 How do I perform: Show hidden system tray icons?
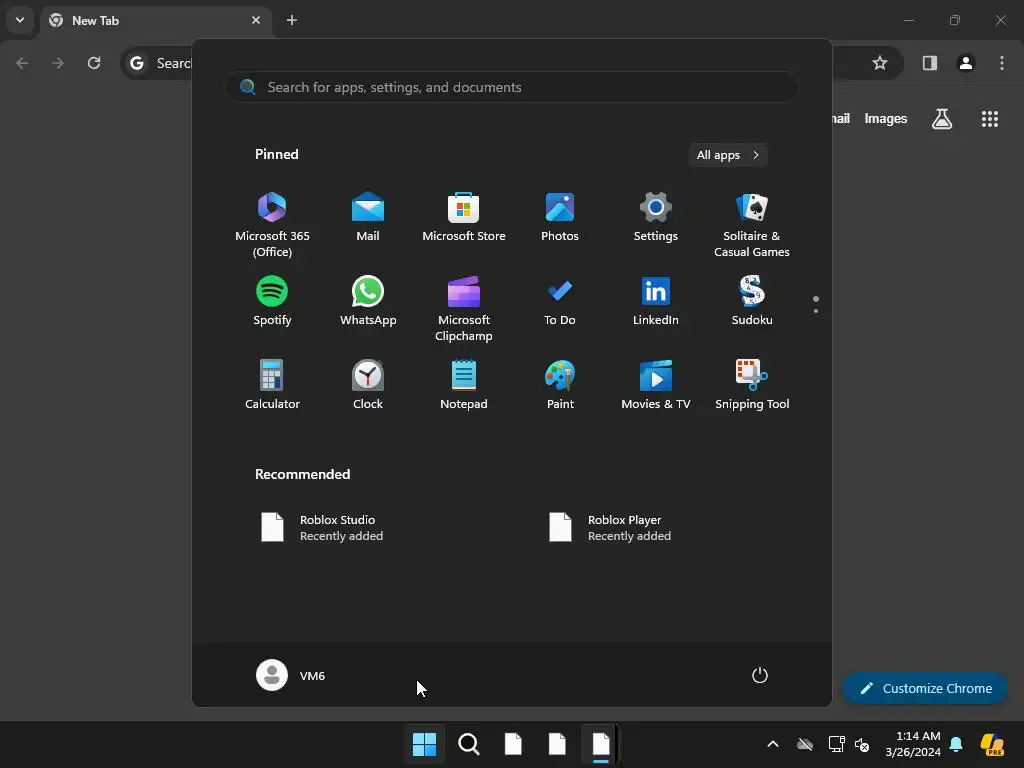tap(773, 744)
